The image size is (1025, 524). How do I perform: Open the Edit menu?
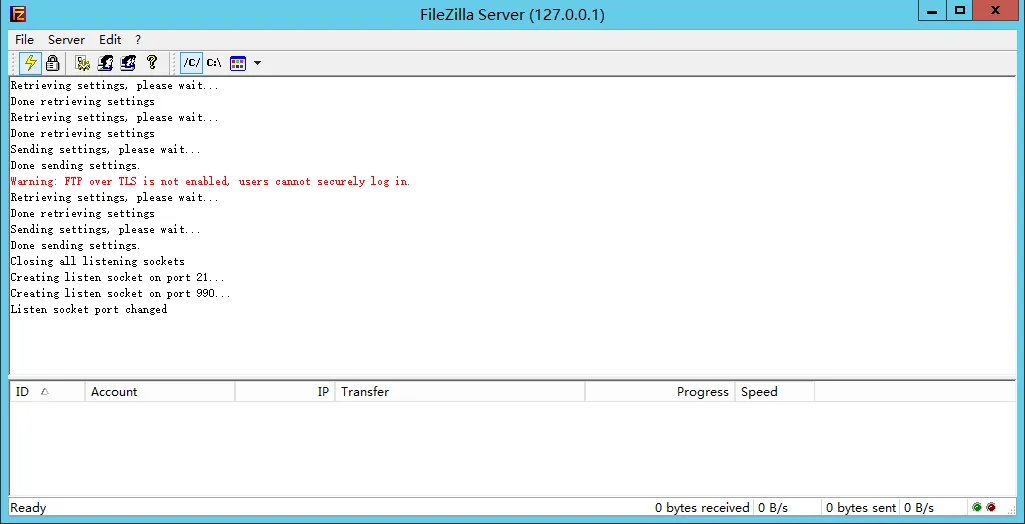click(110, 40)
